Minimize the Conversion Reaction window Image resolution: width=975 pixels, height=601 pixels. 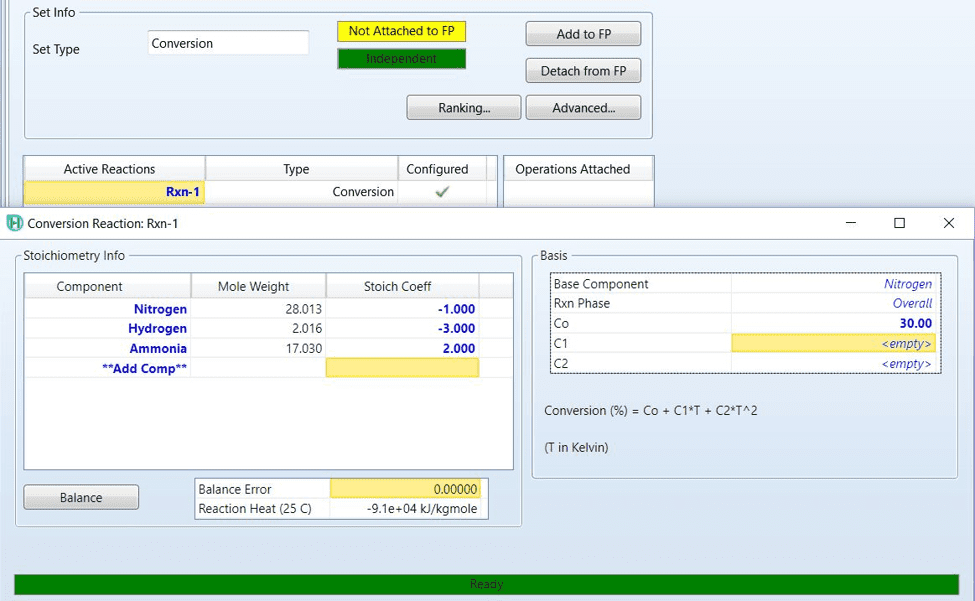click(x=851, y=223)
